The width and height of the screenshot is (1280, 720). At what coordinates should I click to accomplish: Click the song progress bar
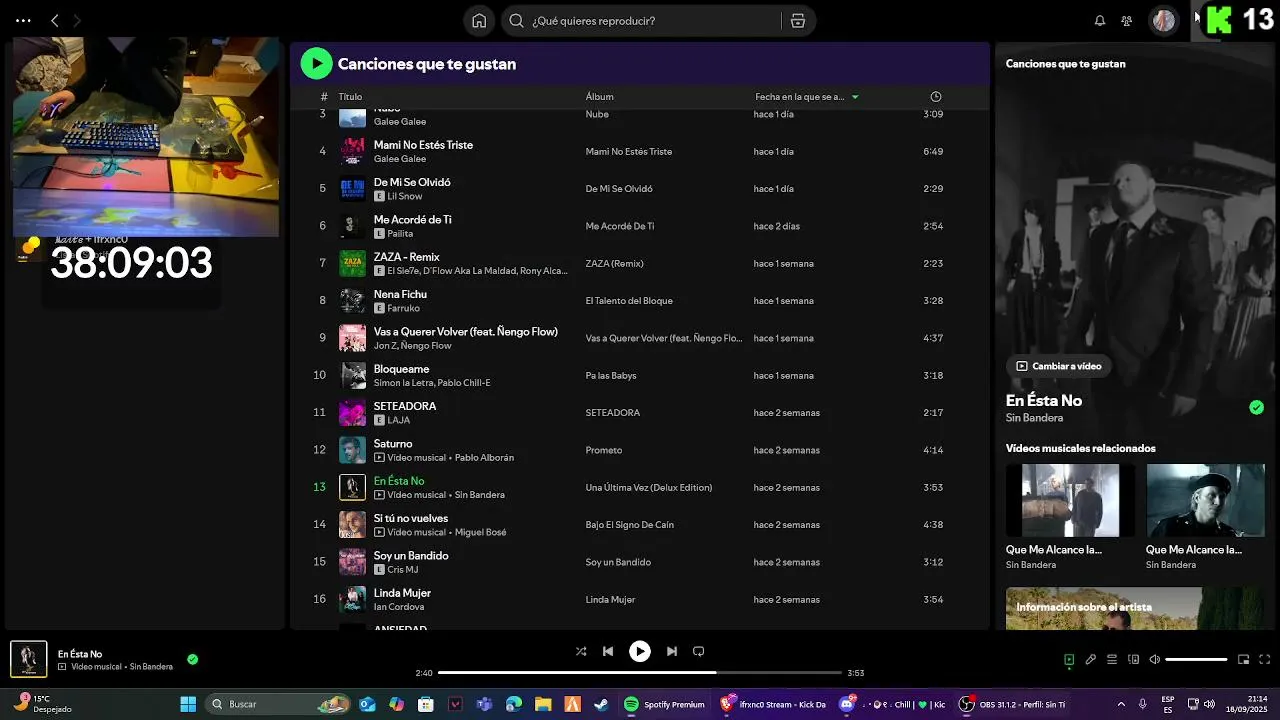(x=640, y=673)
